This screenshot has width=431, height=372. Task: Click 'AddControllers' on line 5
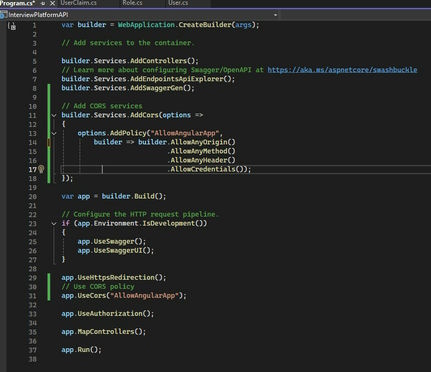click(158, 61)
